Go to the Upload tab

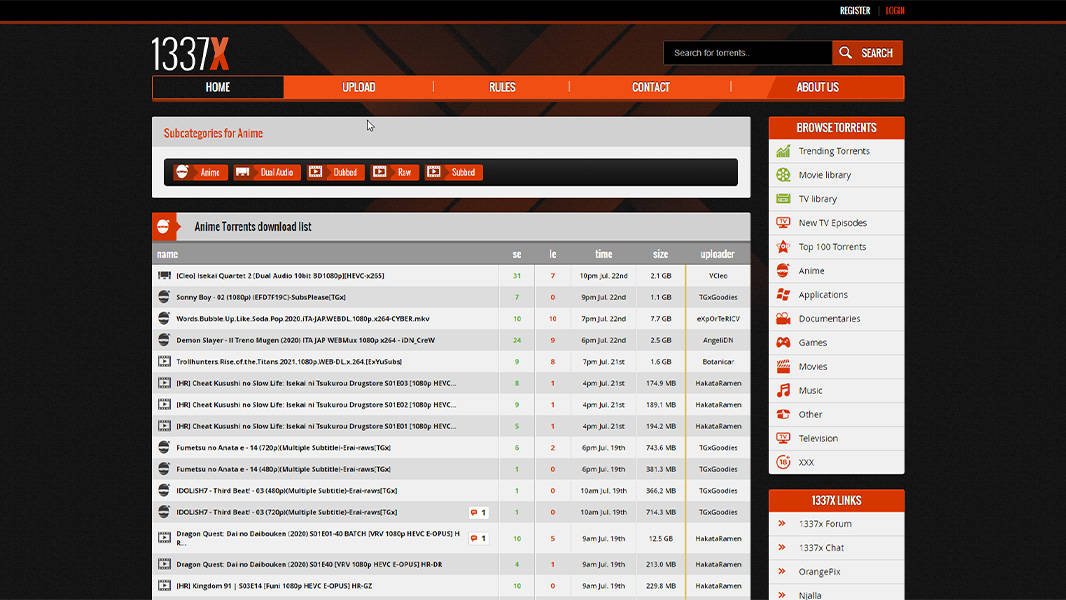pyautogui.click(x=358, y=87)
